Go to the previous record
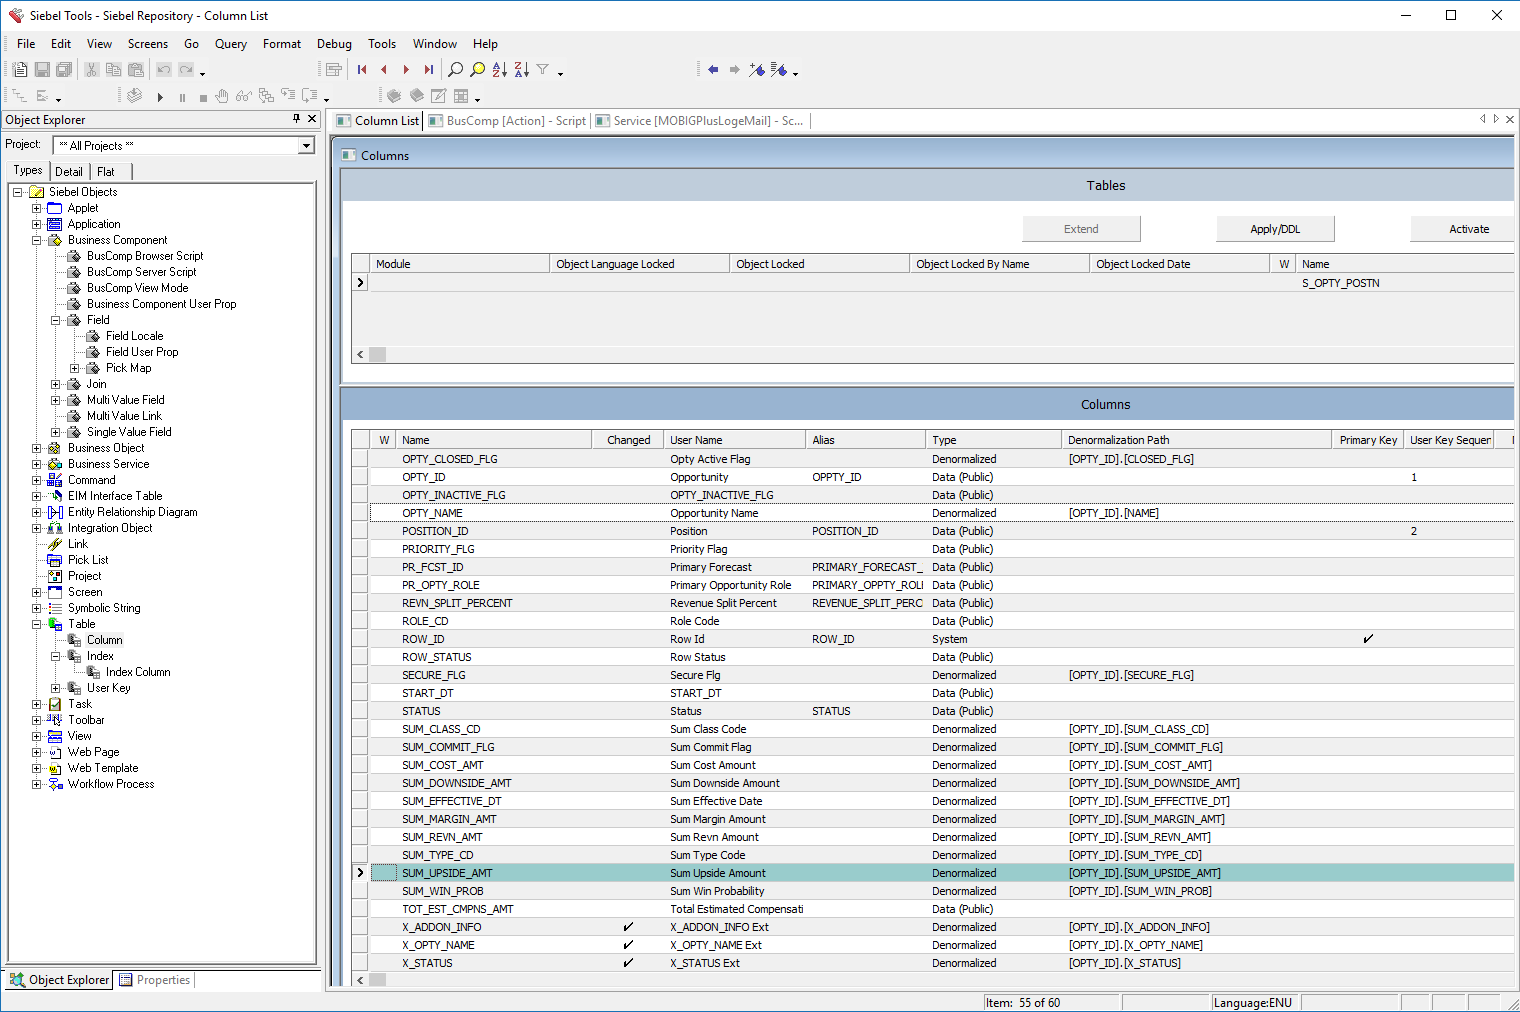 [384, 70]
